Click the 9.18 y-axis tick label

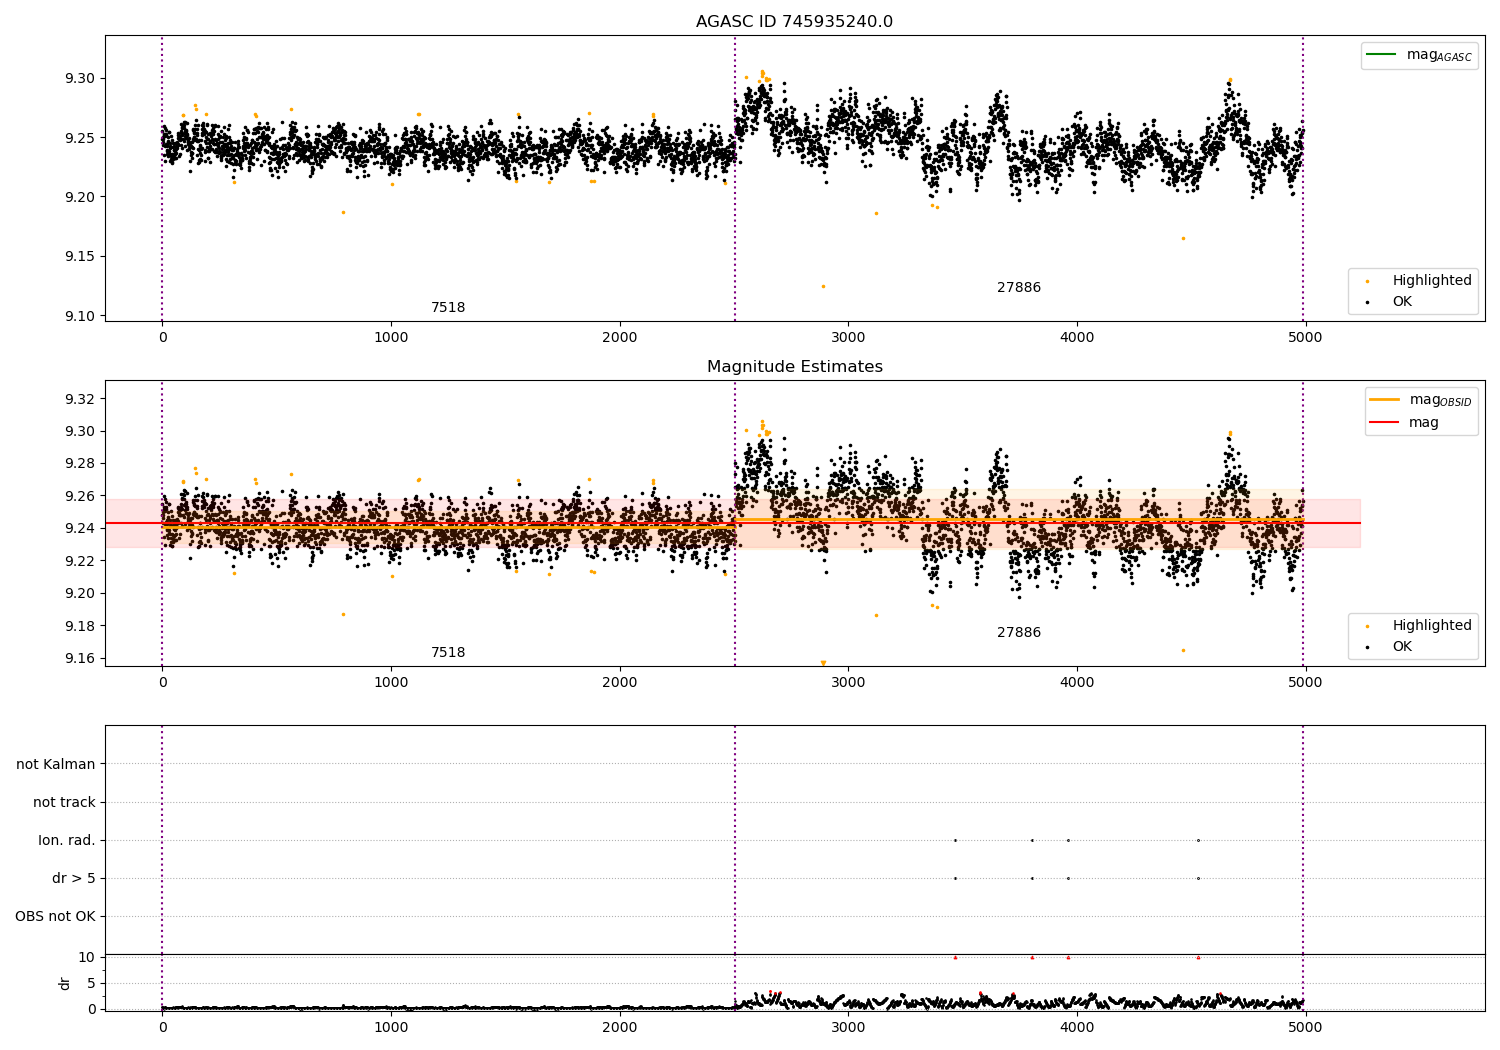click(80, 626)
